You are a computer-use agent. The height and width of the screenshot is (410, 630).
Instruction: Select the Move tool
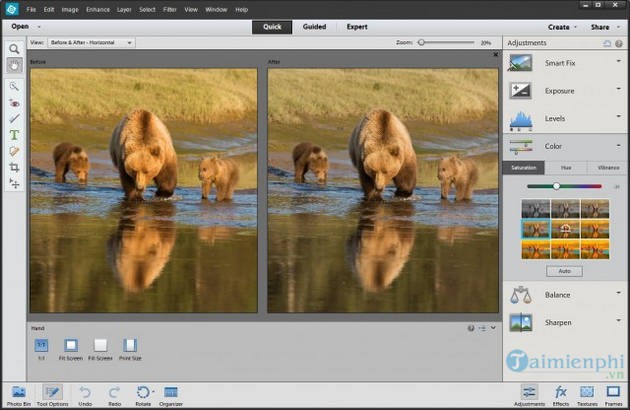14,184
